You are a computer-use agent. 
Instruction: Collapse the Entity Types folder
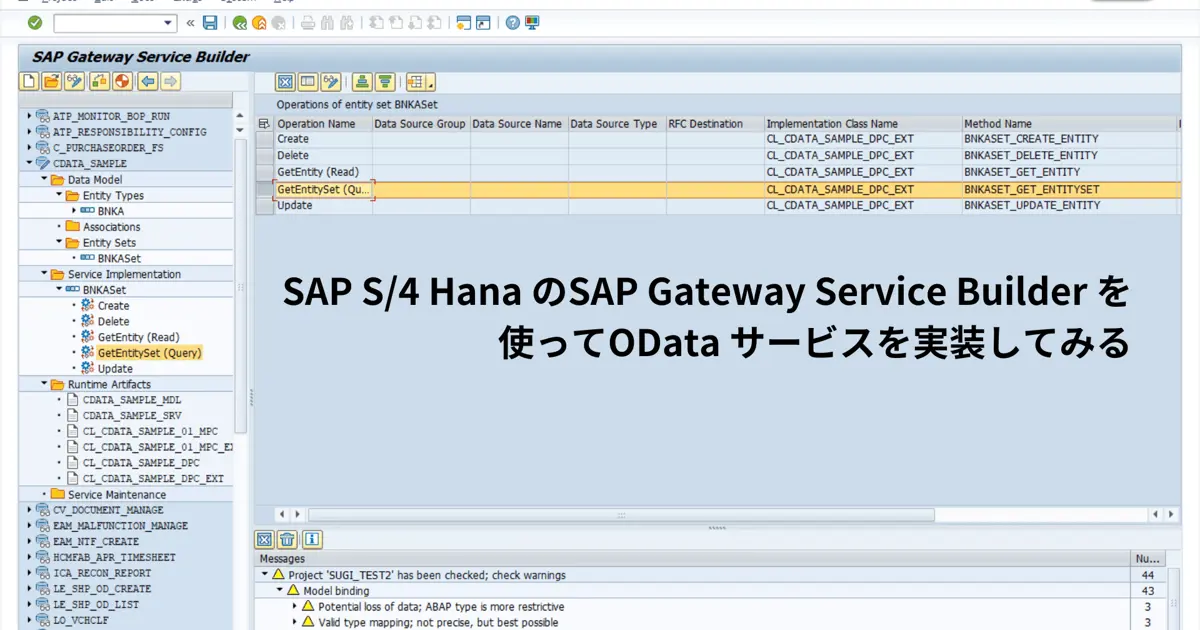coord(60,195)
